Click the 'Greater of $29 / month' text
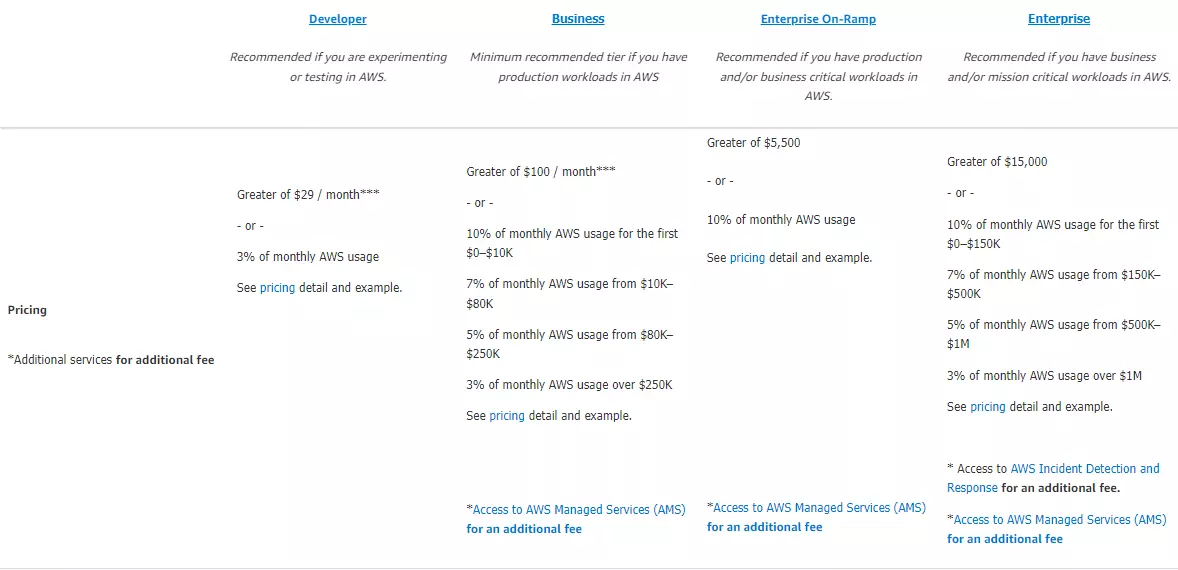 tap(308, 195)
